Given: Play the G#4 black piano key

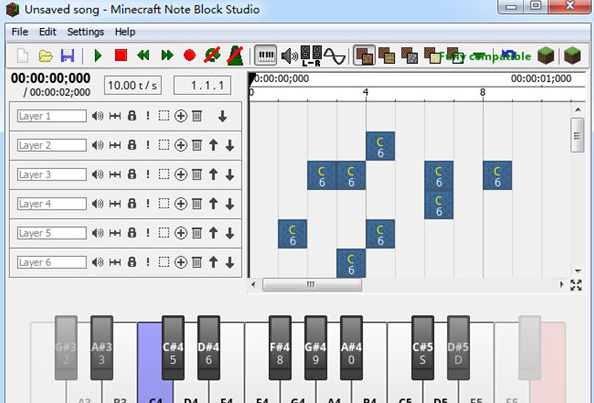Looking at the screenshot, I should point(316,348).
